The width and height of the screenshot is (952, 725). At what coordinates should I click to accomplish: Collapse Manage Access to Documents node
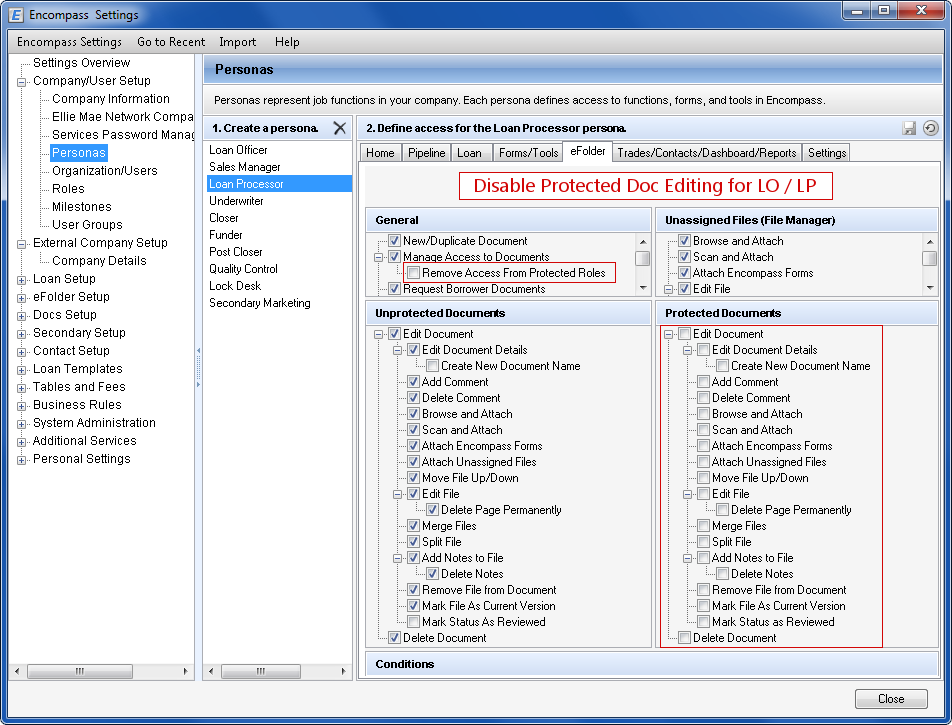[378, 257]
